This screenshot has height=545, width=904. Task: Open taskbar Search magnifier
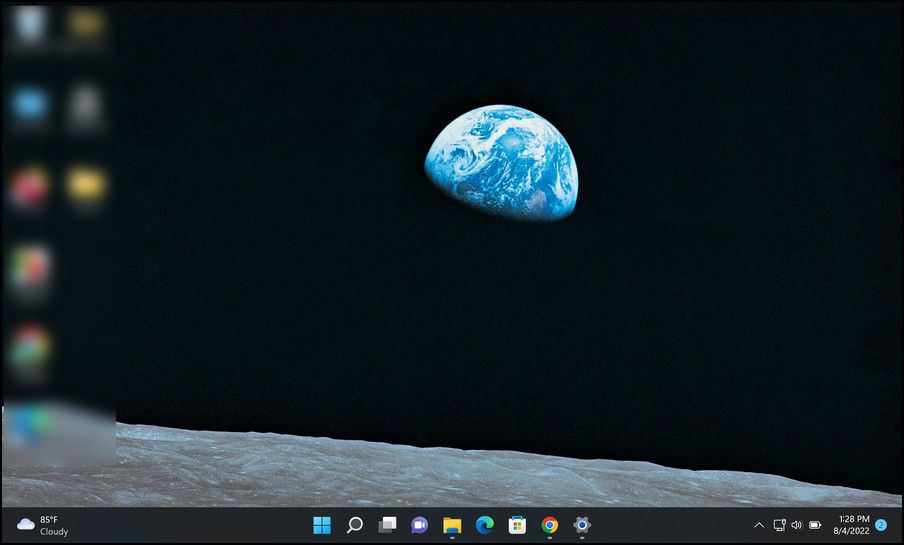coord(355,525)
